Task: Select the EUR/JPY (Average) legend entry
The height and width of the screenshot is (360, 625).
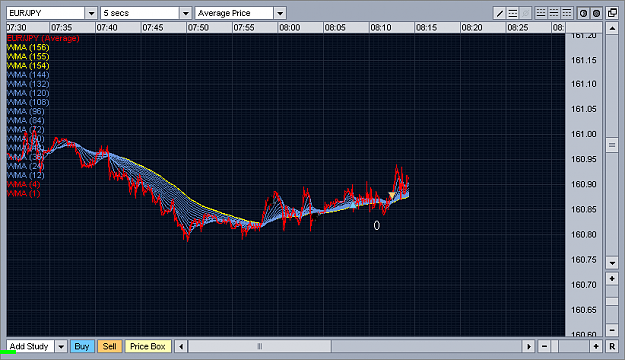Action: coord(43,38)
